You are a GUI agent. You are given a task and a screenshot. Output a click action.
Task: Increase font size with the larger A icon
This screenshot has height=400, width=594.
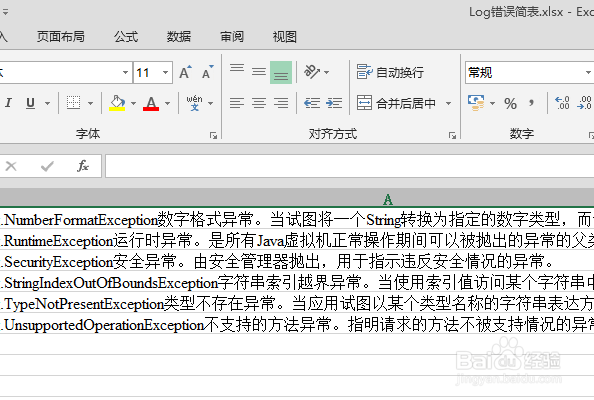tap(185, 72)
